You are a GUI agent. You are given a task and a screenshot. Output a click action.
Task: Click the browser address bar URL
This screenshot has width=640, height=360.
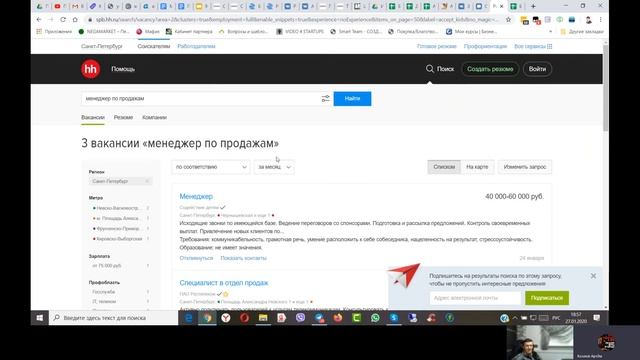pos(297,20)
